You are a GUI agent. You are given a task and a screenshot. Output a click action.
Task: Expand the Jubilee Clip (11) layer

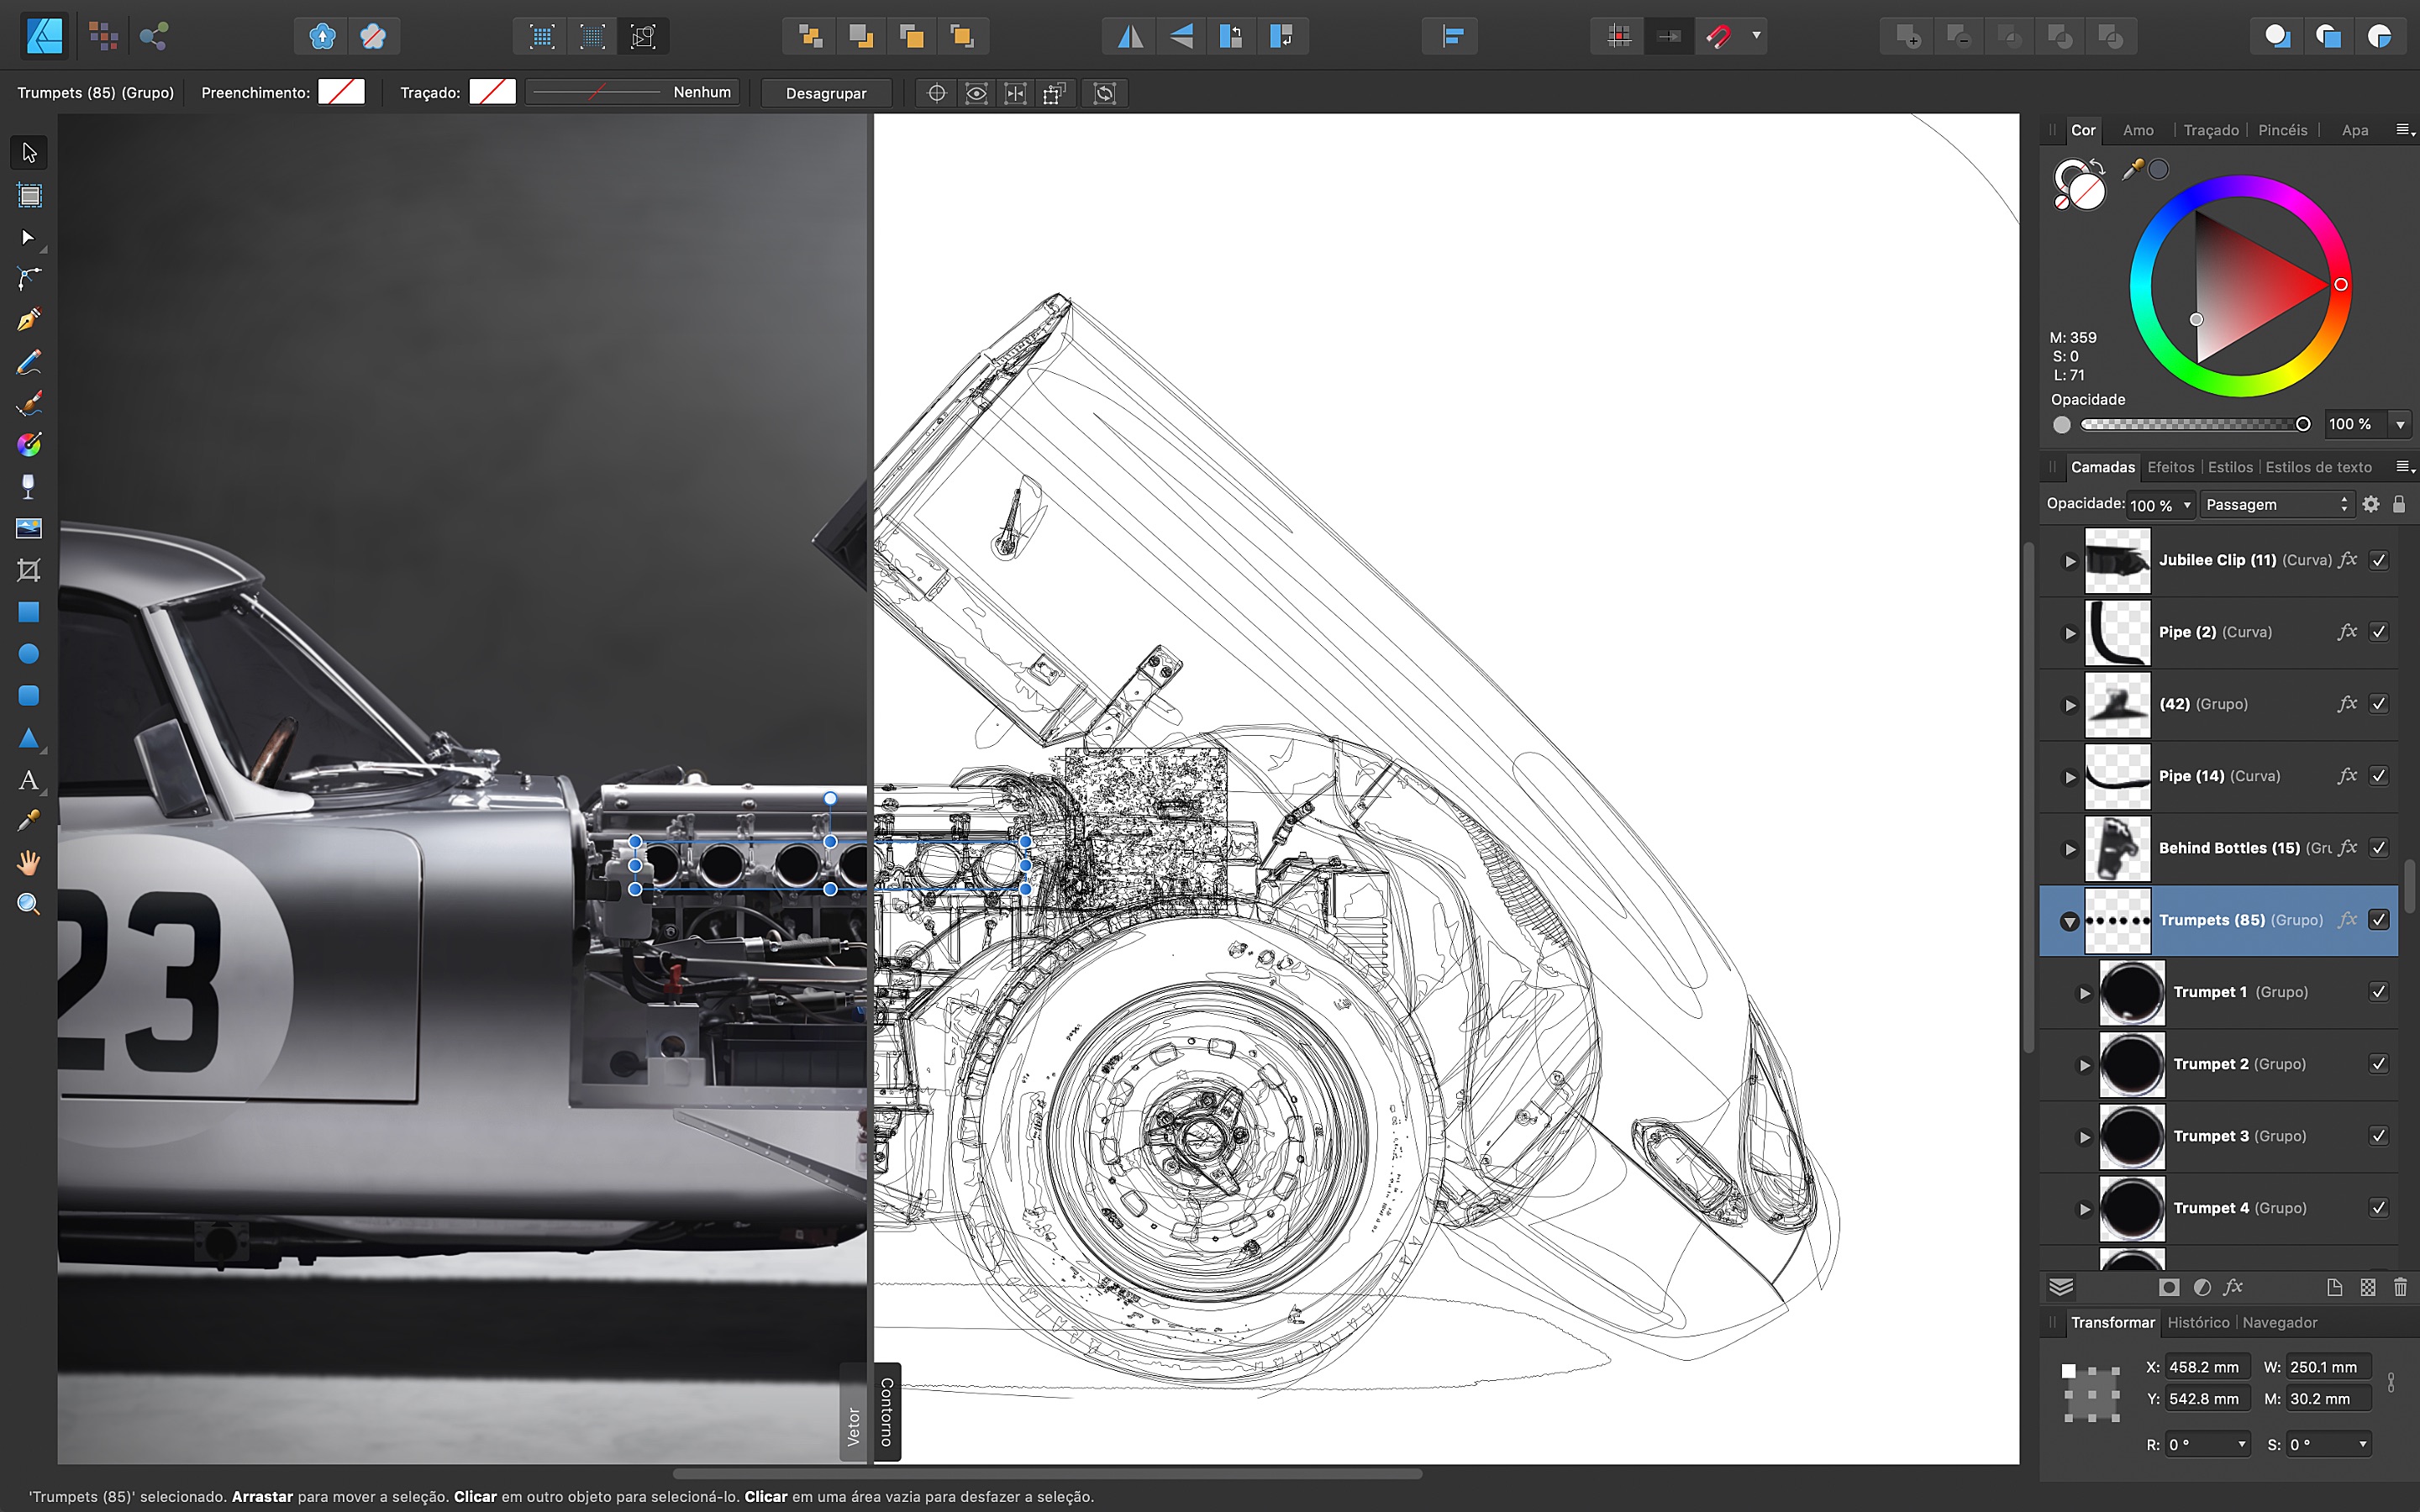[x=2070, y=561]
